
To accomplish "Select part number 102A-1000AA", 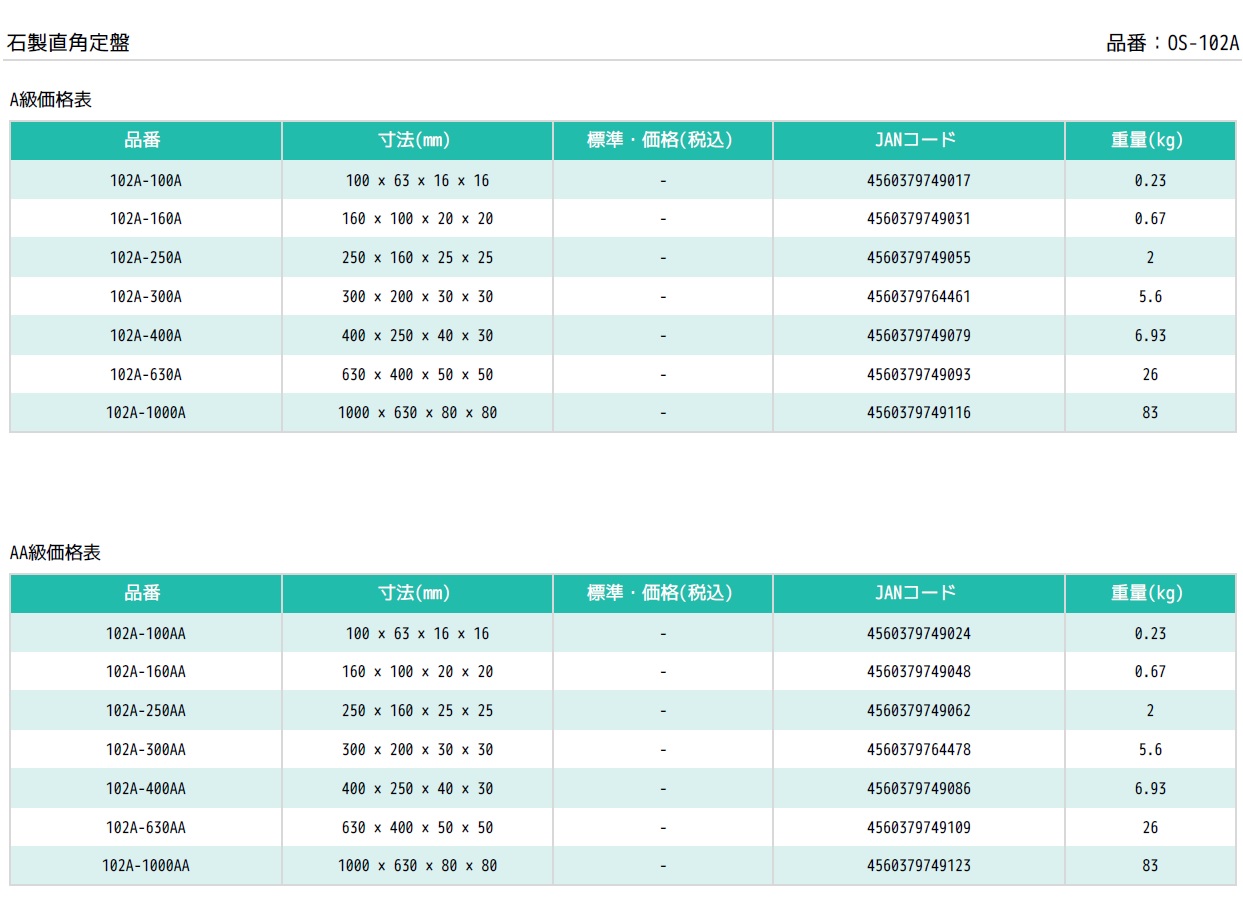I will pos(146,866).
